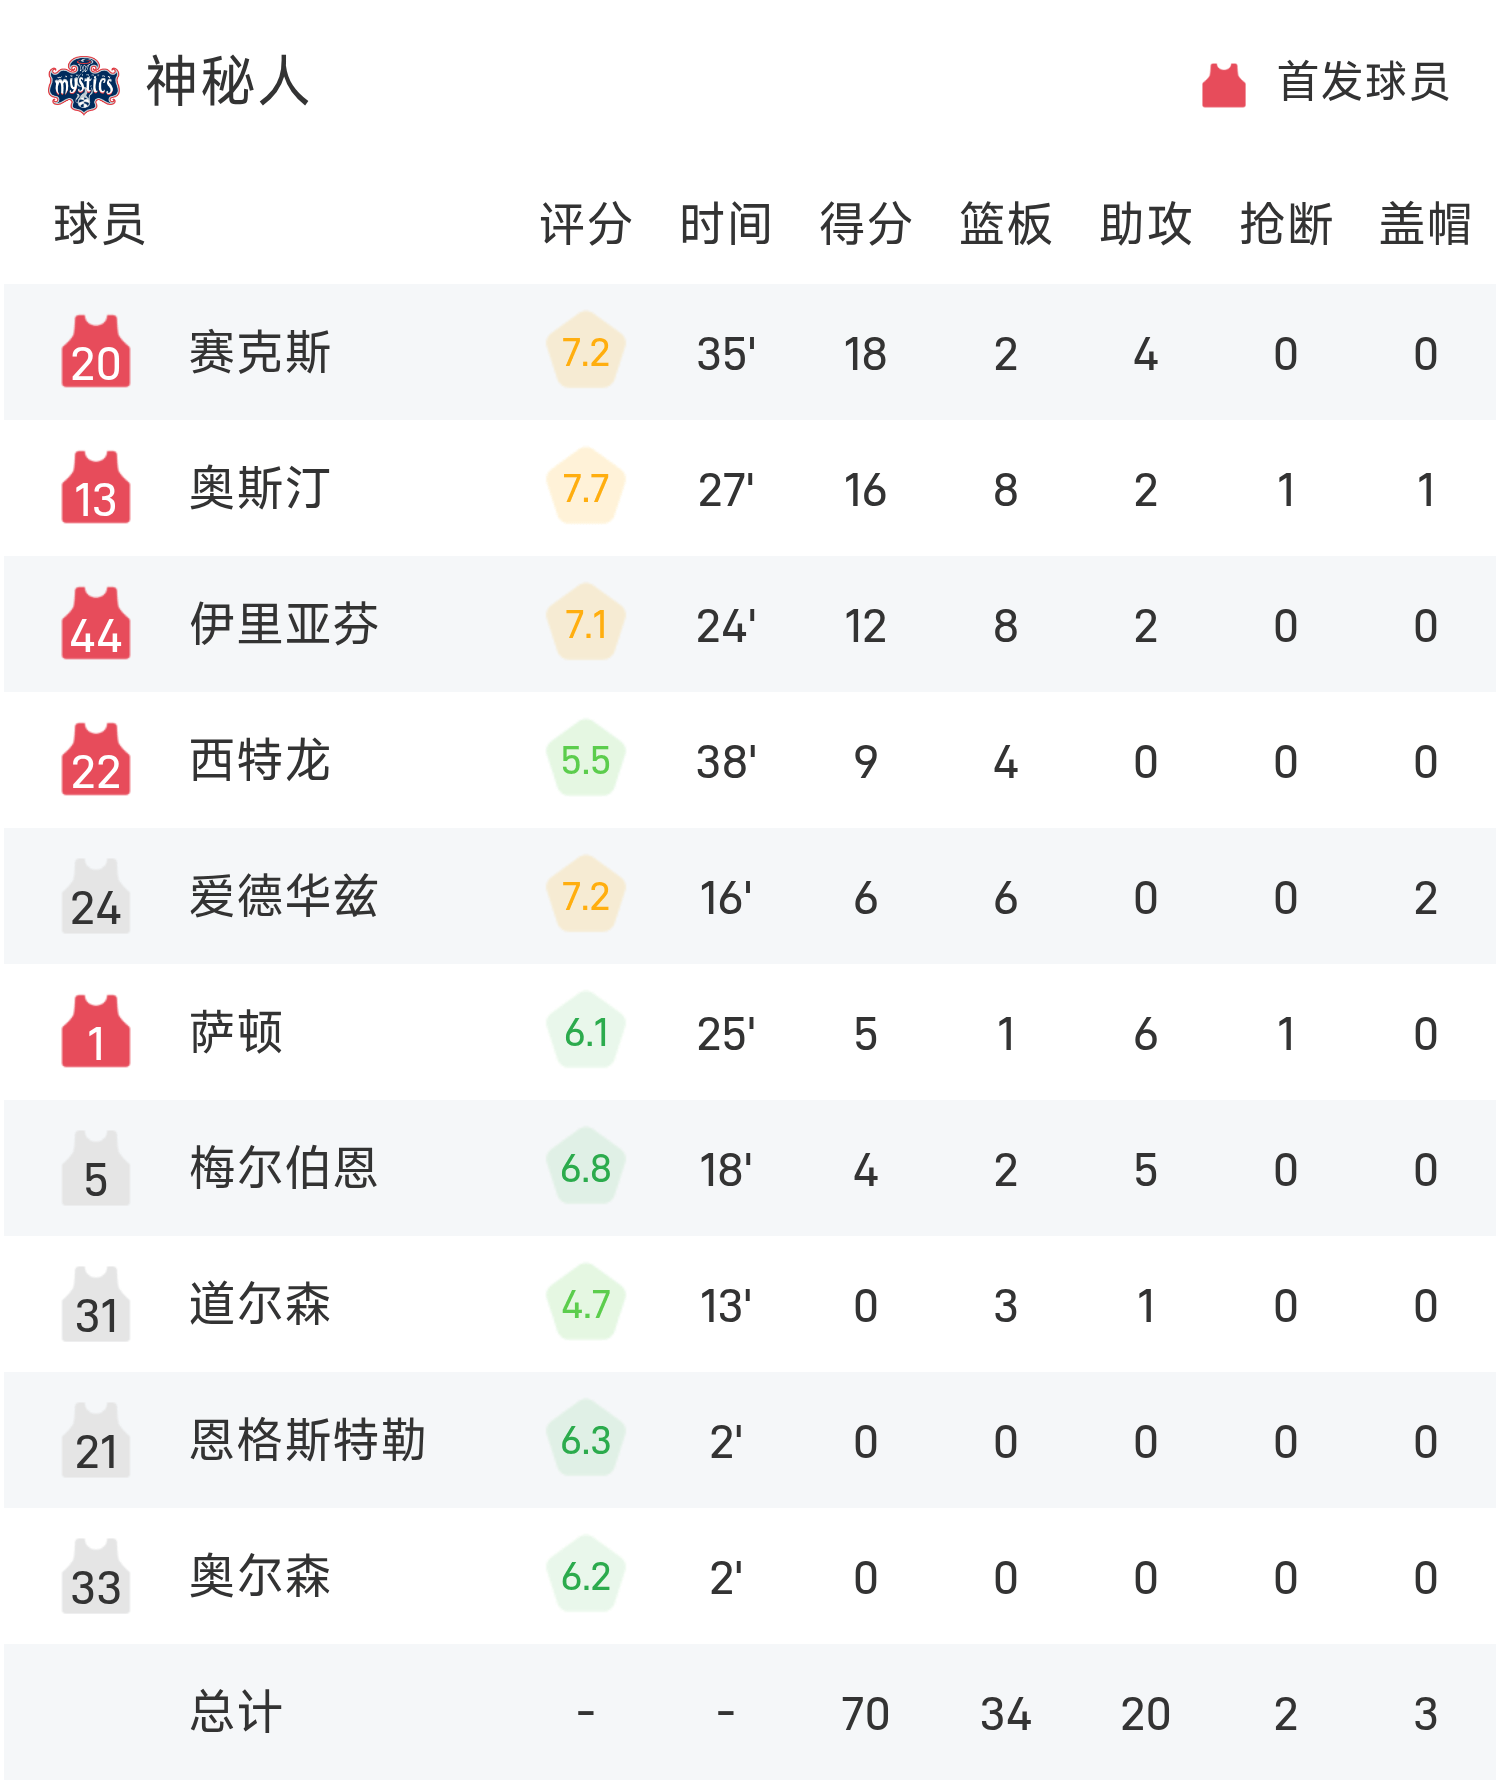Tap the number 44 jersey icon

pyautogui.click(x=96, y=623)
